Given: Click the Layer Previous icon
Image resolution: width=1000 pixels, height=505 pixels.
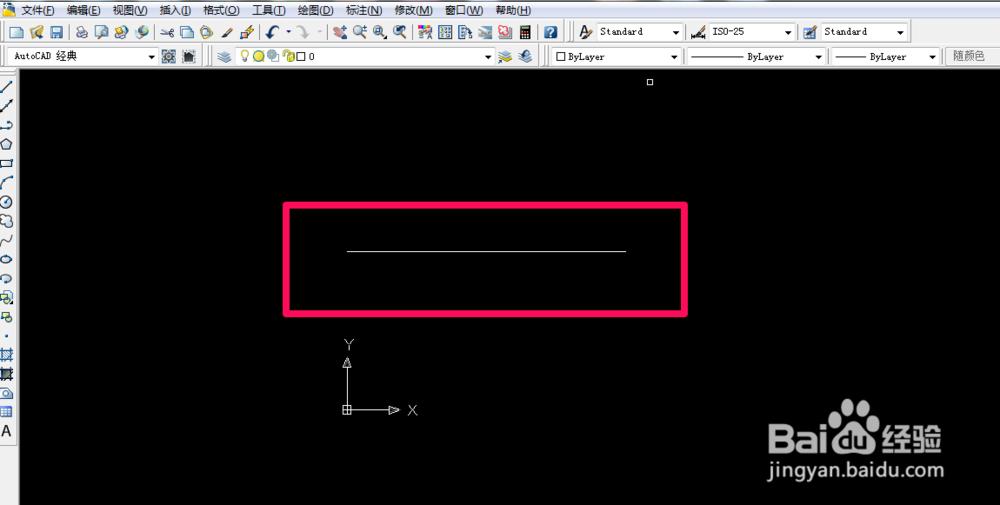Looking at the screenshot, I should coord(526,57).
